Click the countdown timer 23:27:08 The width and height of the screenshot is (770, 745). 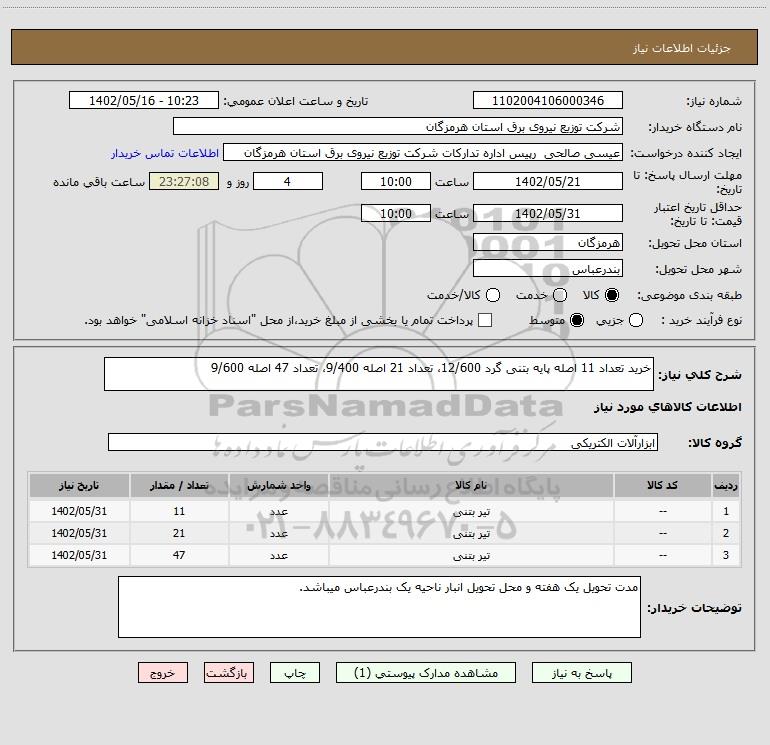coord(184,181)
